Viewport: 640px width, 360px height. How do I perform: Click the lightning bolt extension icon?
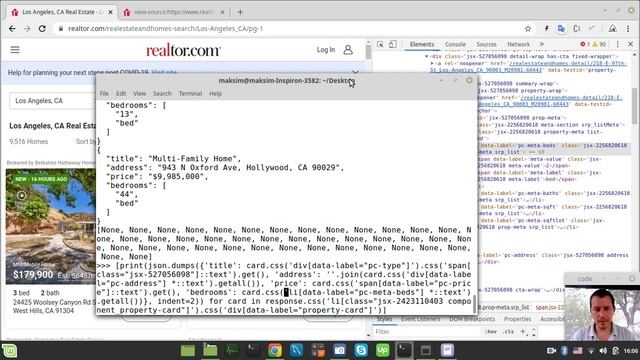pyautogui.click(x=546, y=29)
